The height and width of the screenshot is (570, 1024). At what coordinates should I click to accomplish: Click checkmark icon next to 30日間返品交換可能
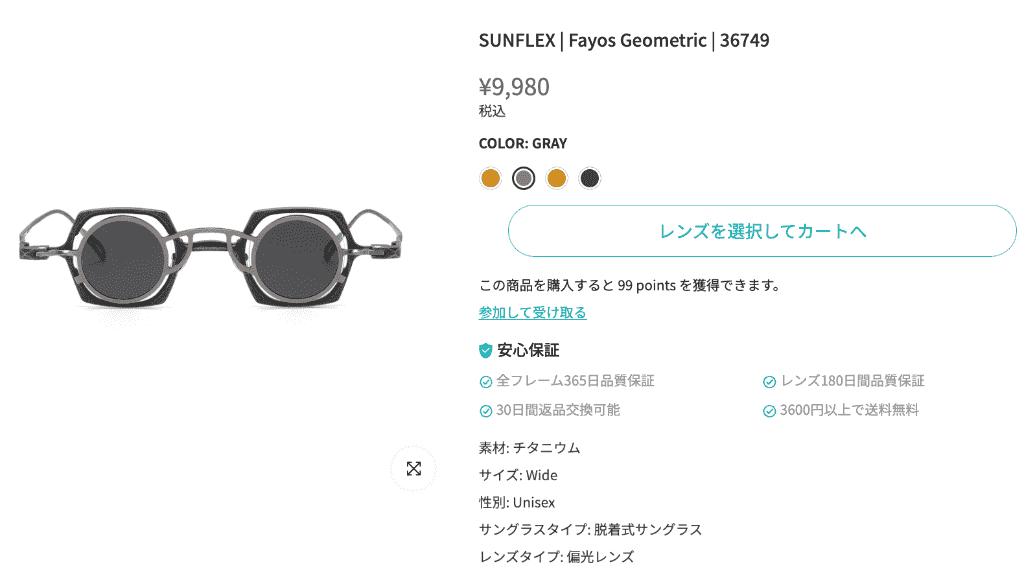486,410
